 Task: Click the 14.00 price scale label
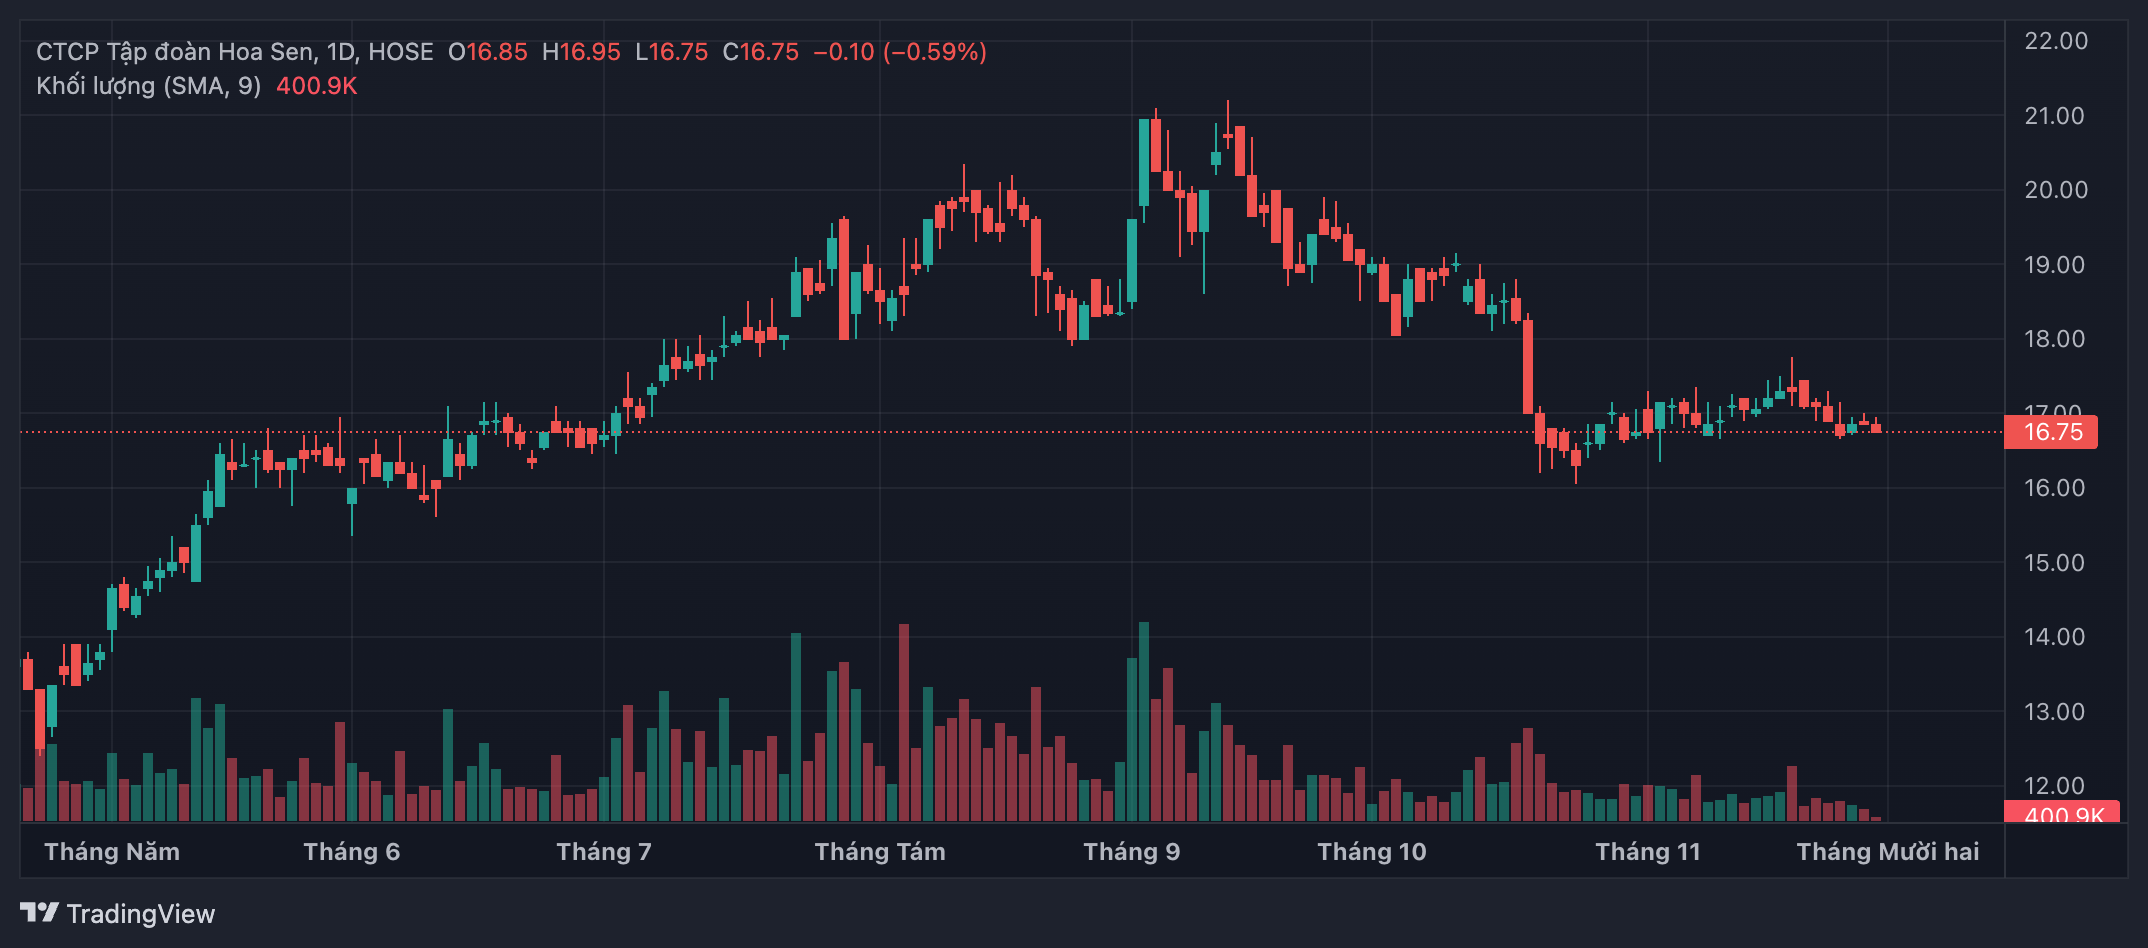2055,637
